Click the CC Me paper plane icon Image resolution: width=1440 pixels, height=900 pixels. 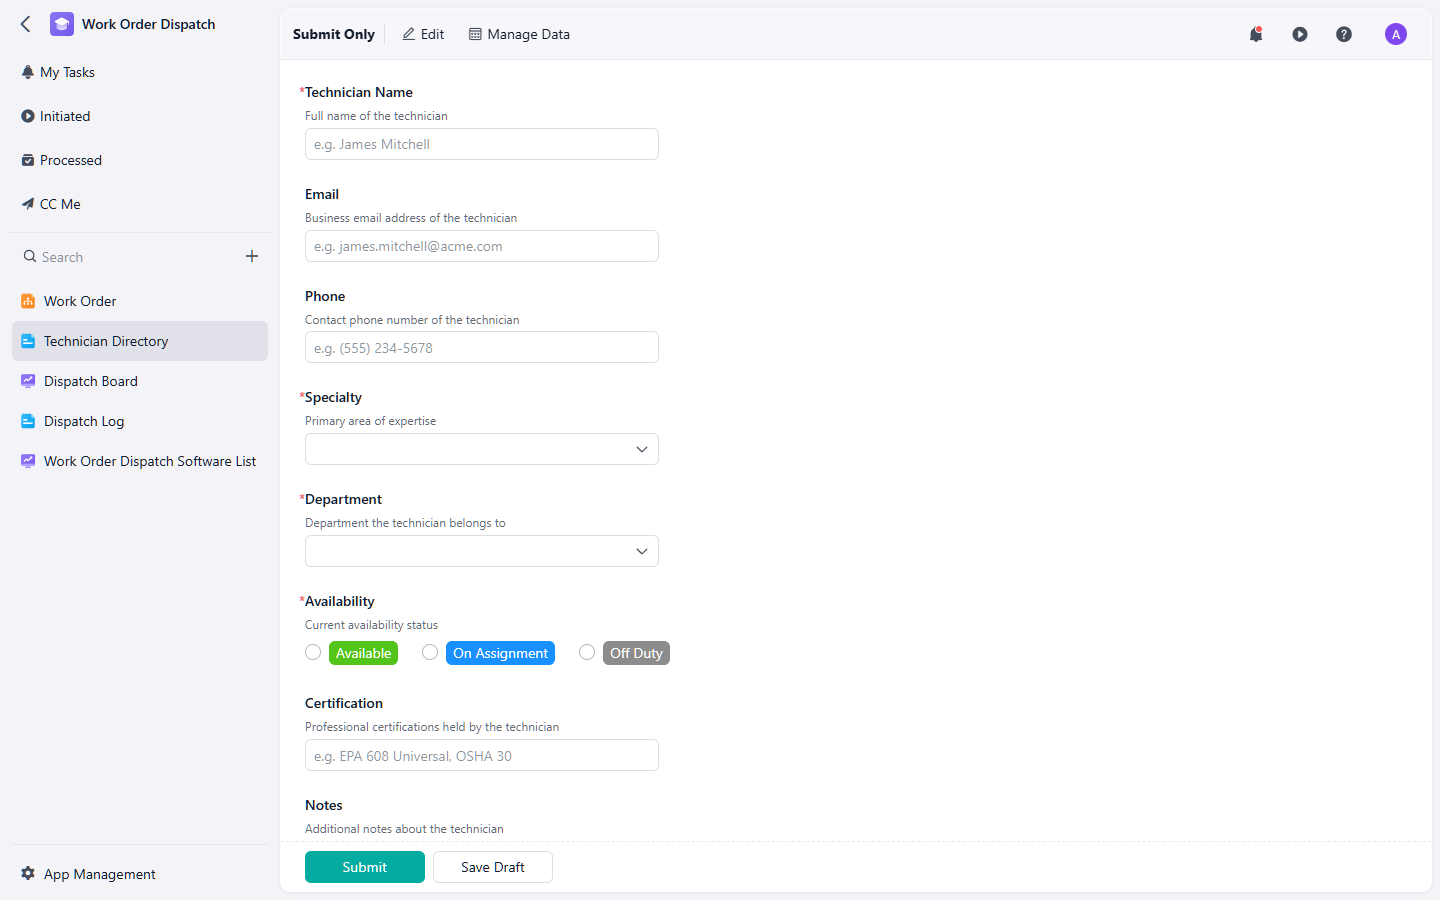pos(28,204)
